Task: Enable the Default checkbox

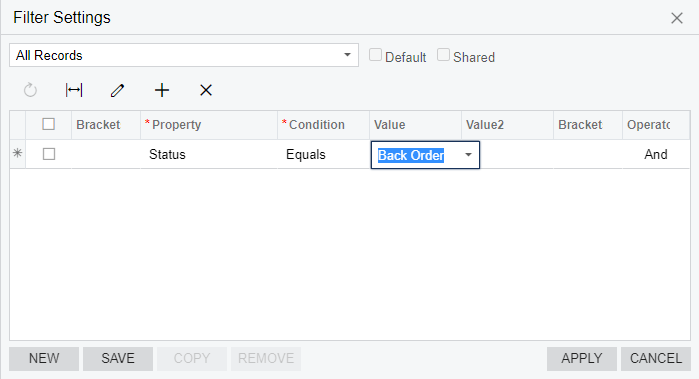Action: coord(375,55)
